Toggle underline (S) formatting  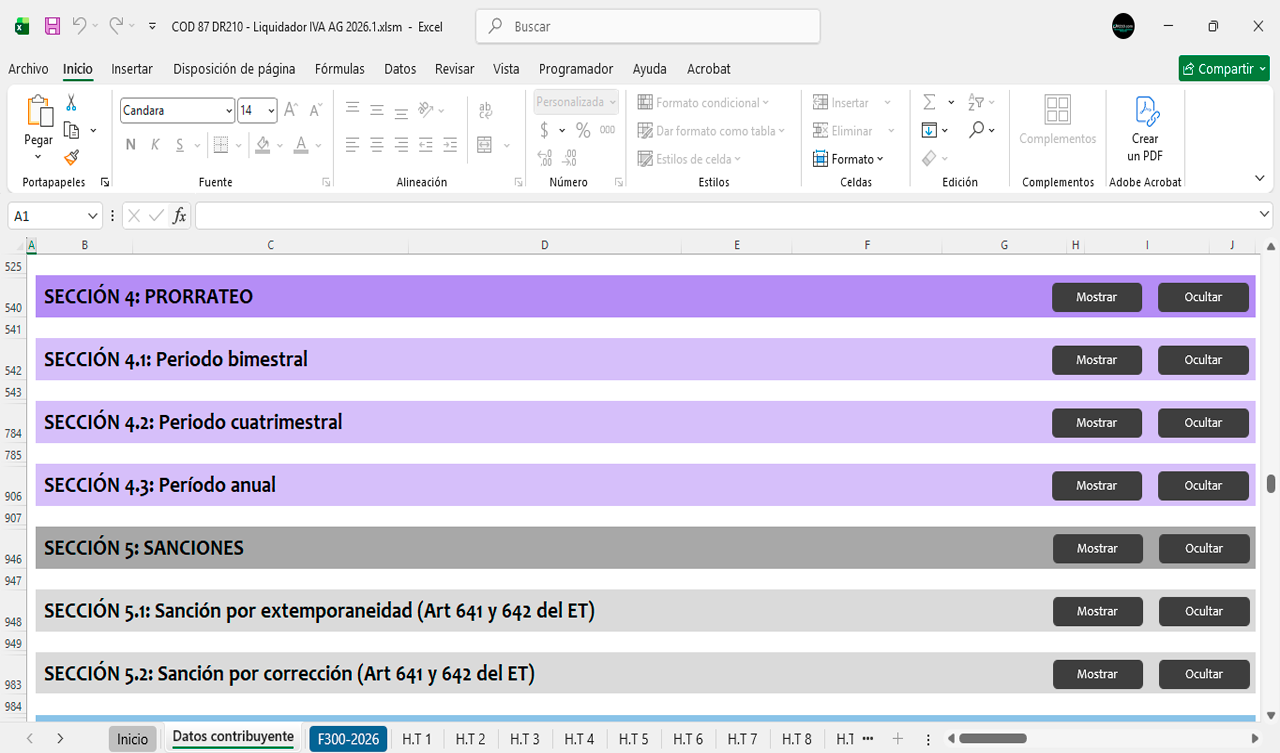[x=180, y=145]
